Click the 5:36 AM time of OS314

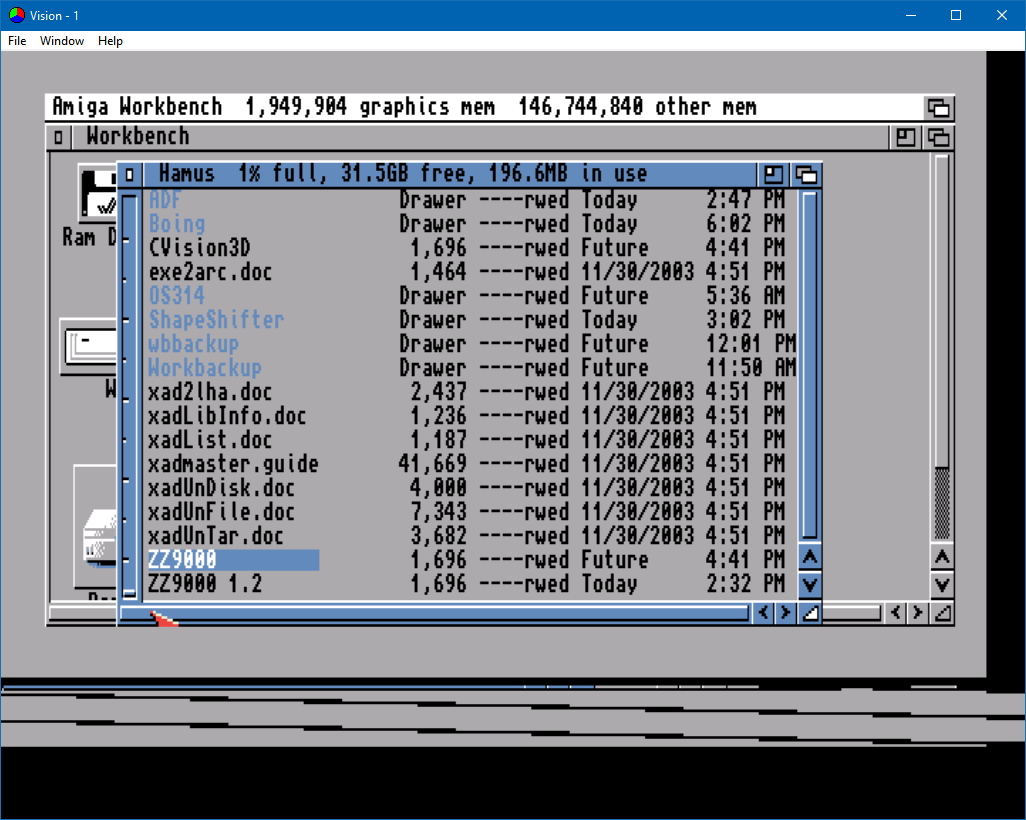[x=746, y=296]
